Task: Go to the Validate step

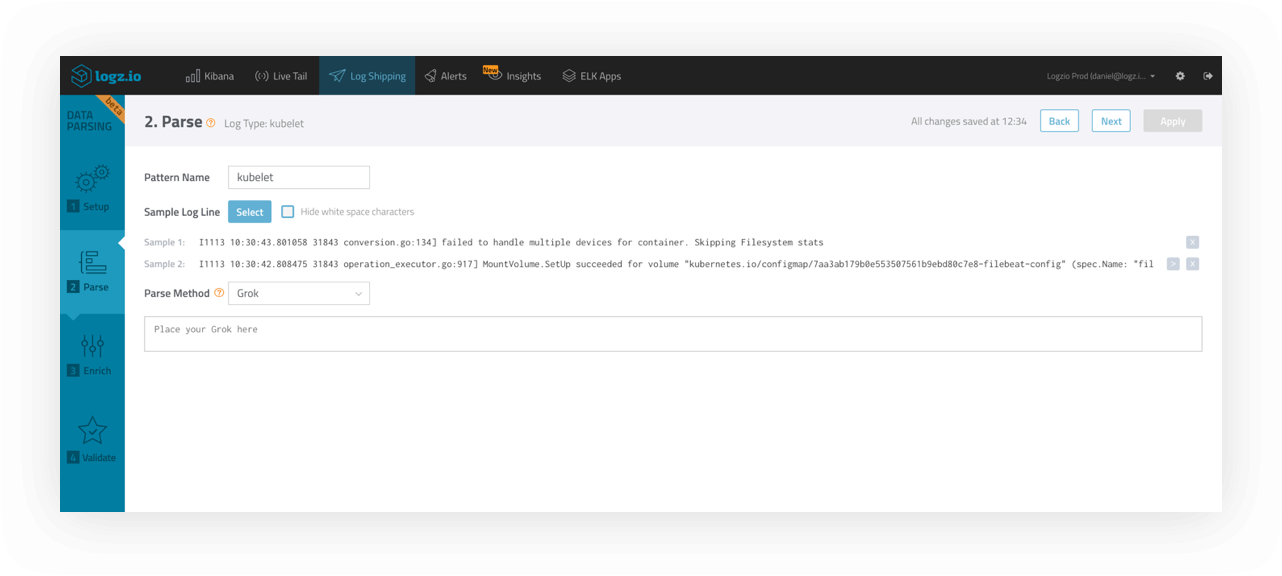Action: (x=92, y=440)
